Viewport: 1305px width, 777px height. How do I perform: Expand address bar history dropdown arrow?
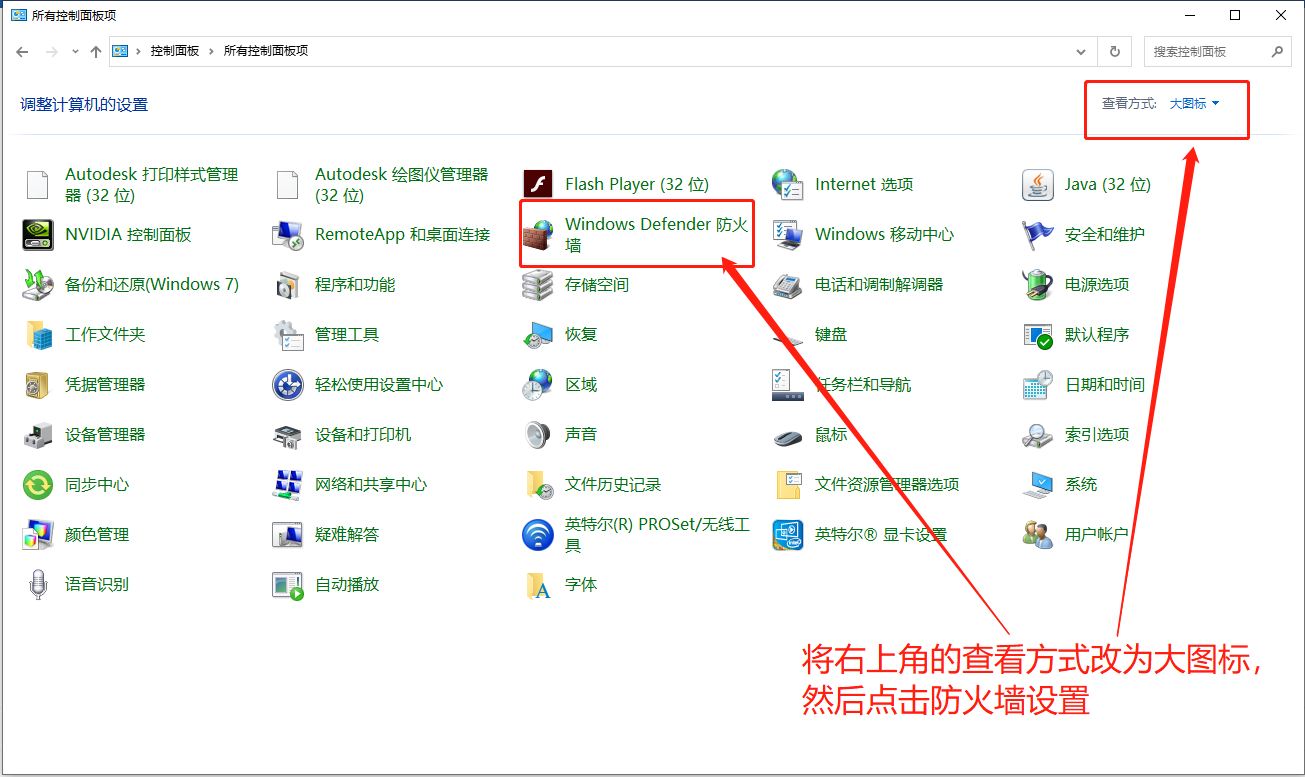[x=1081, y=51]
